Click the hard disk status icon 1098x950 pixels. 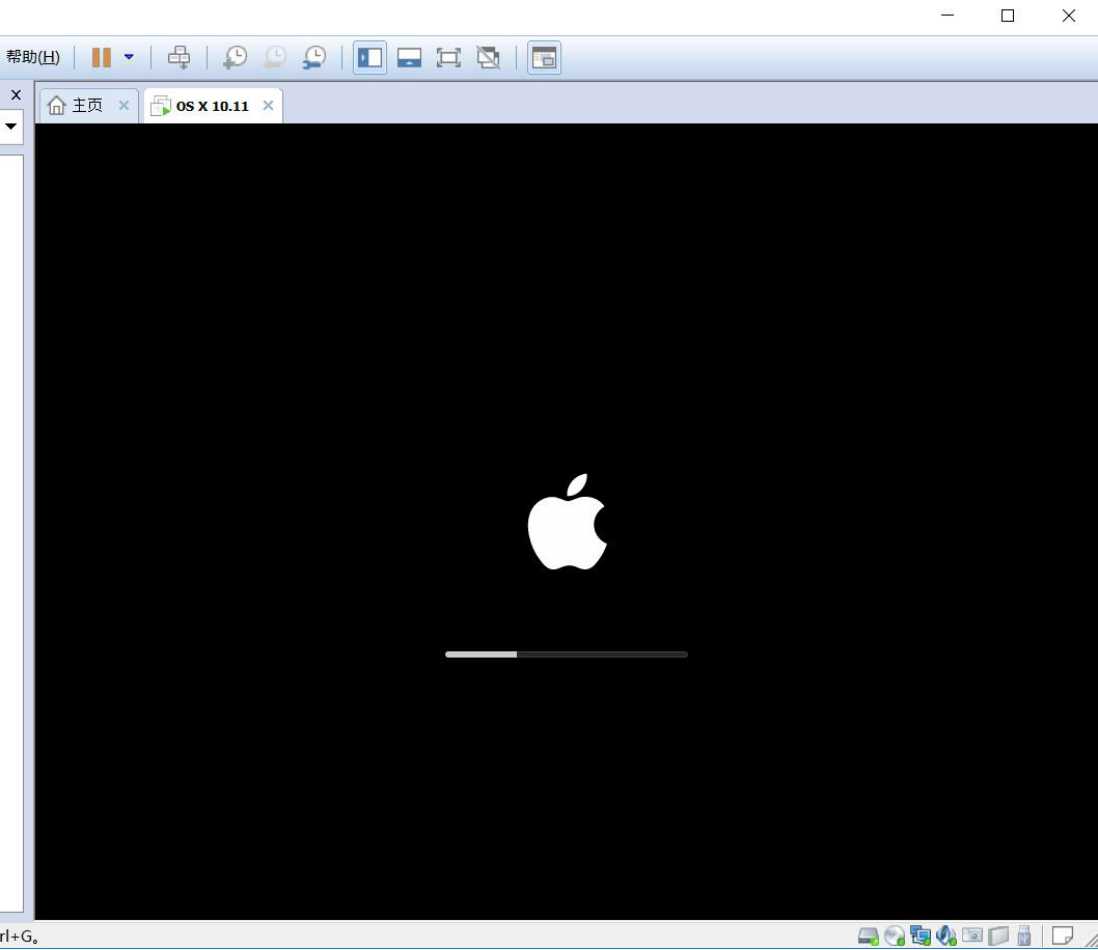pos(868,936)
